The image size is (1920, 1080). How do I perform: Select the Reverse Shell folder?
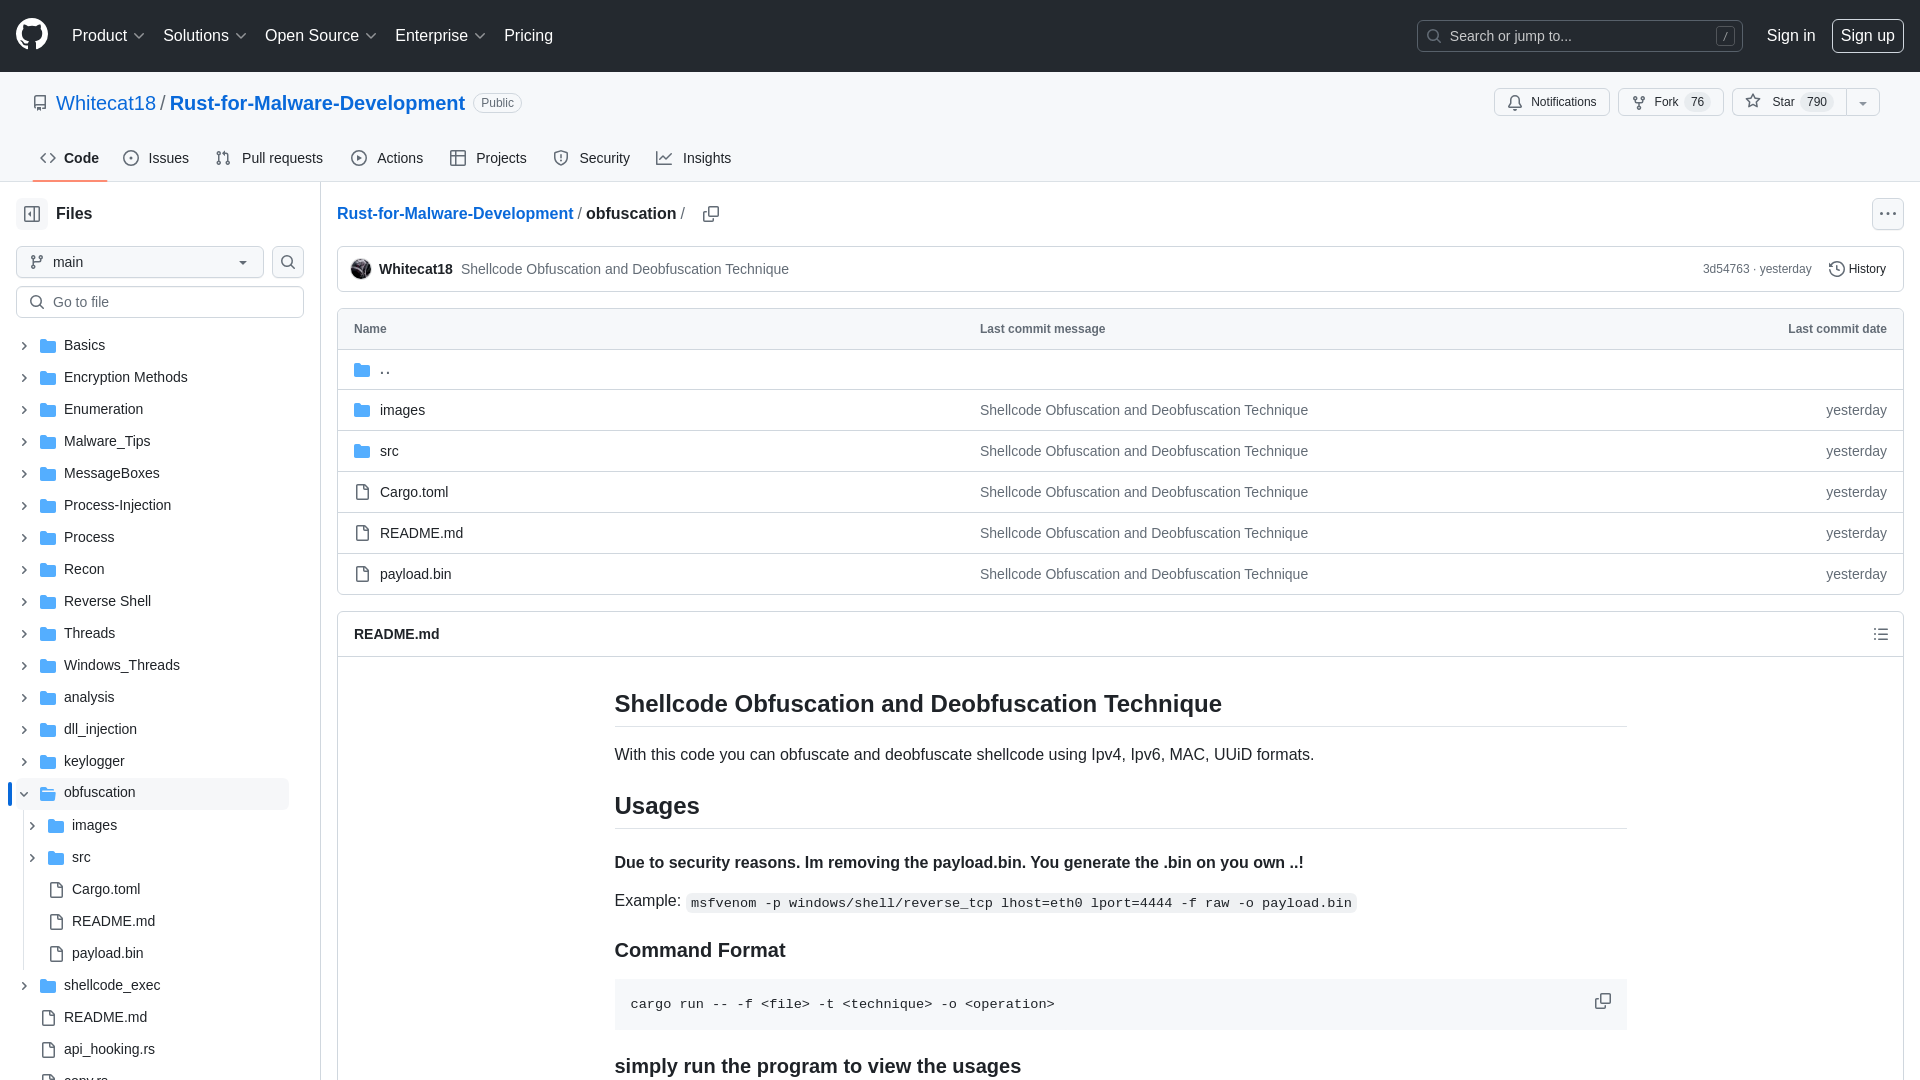(107, 601)
